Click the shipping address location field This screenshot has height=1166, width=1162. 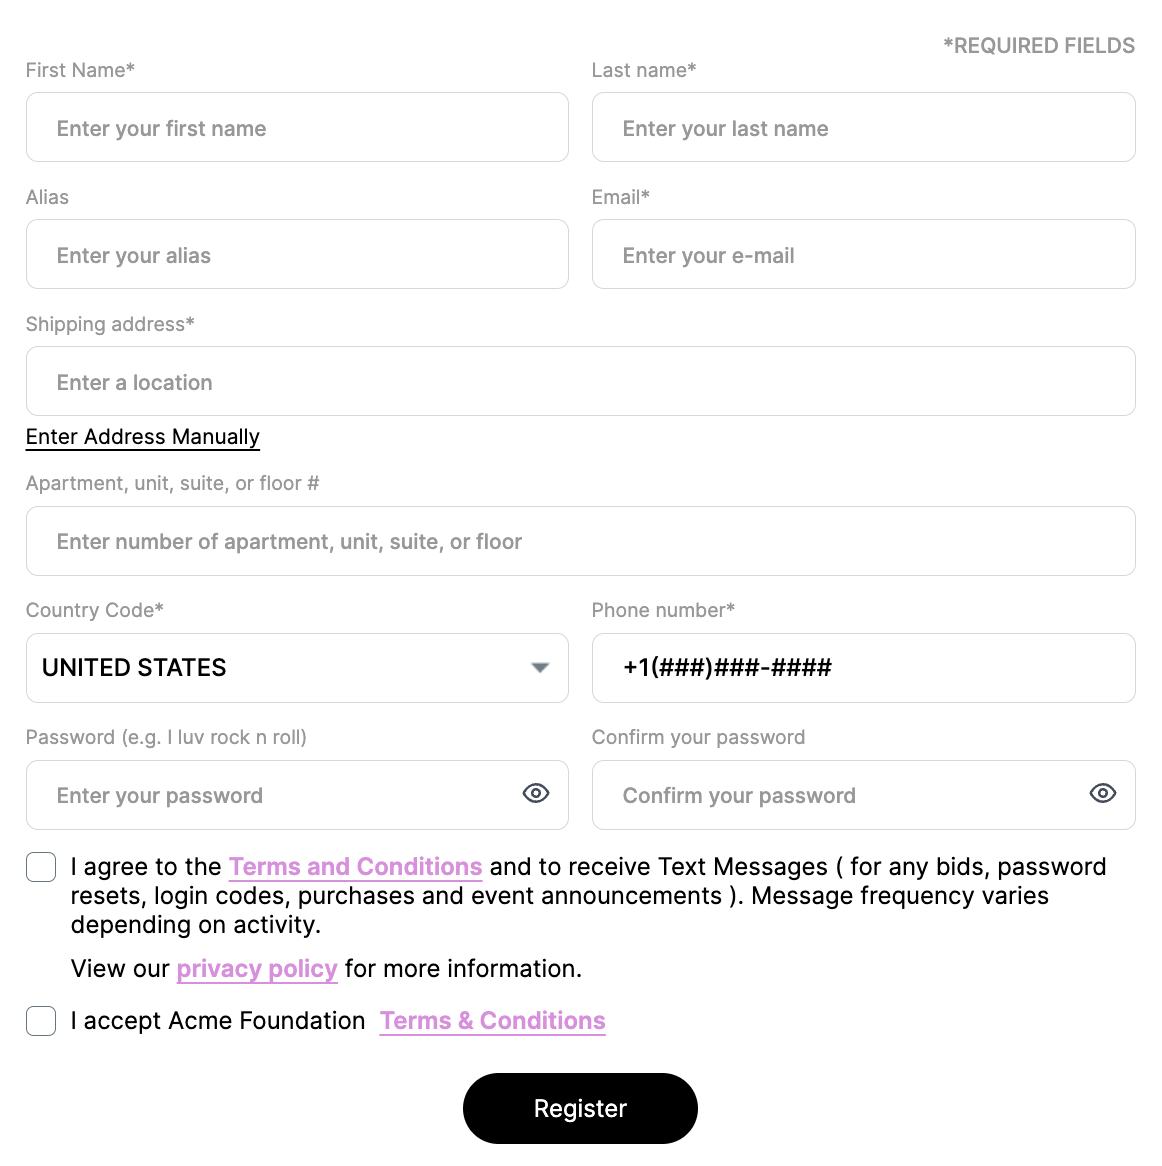pyautogui.click(x=580, y=381)
